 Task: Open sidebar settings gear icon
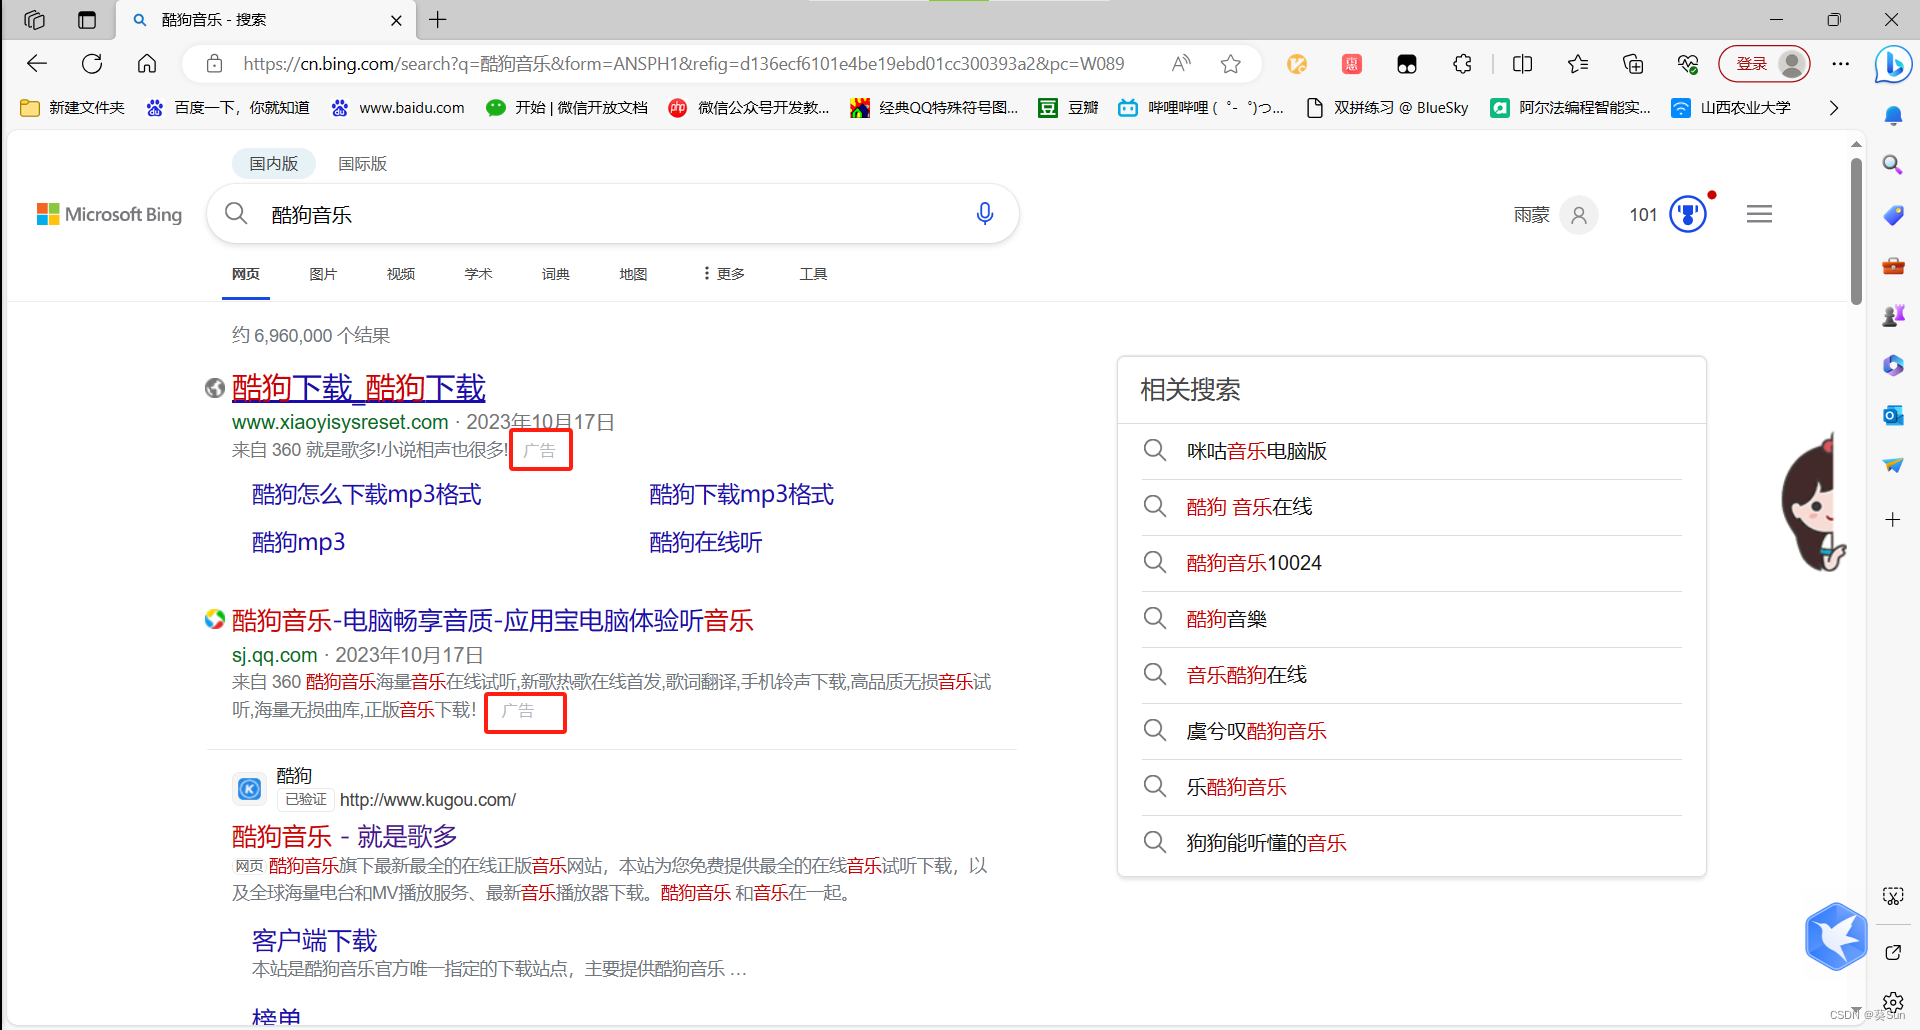click(1893, 1001)
